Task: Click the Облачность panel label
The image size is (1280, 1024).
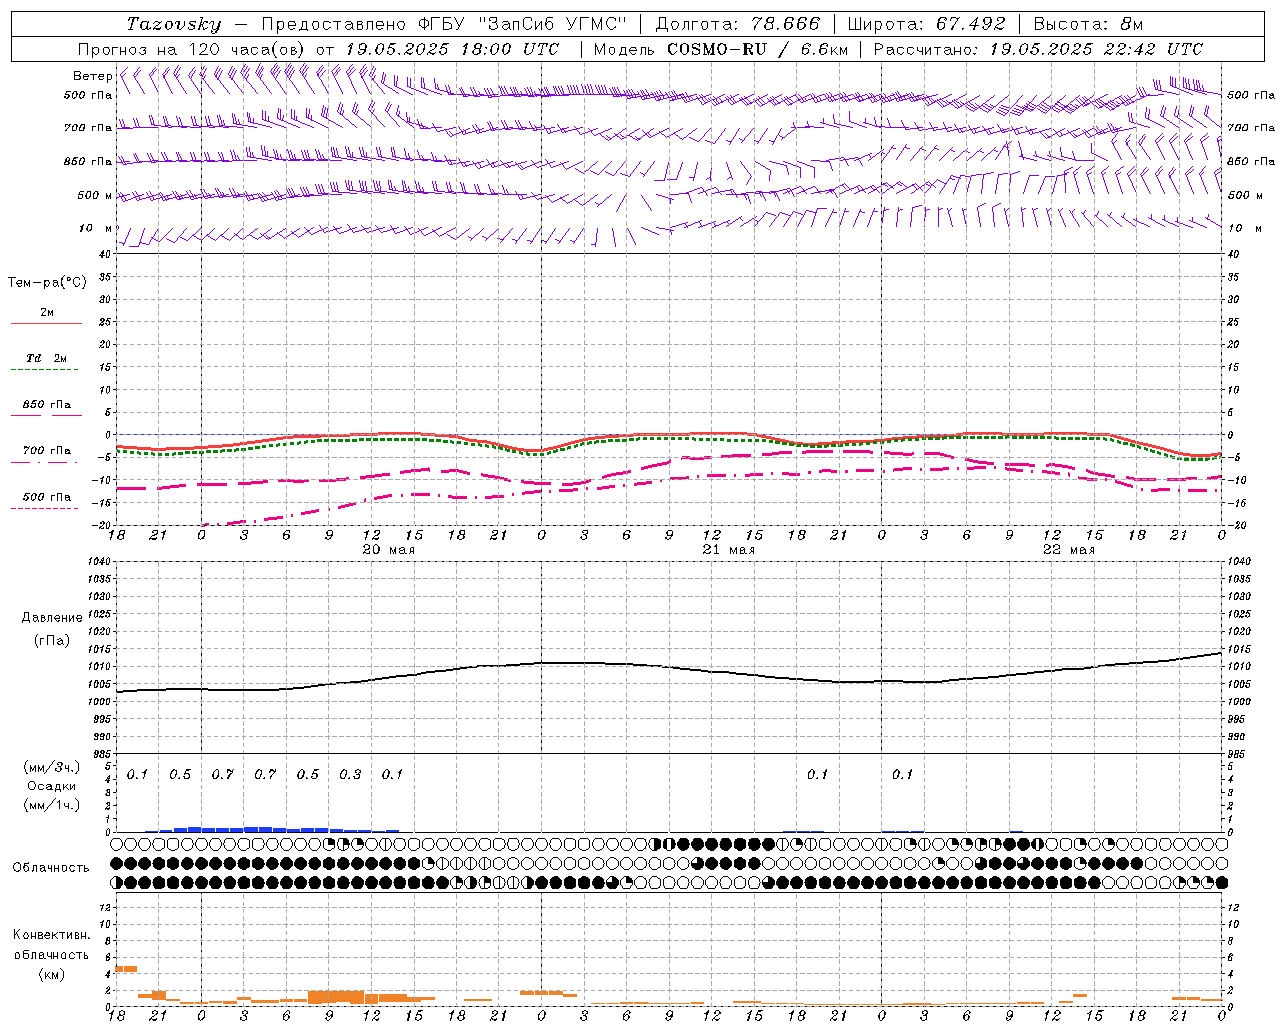Action: tap(51, 868)
